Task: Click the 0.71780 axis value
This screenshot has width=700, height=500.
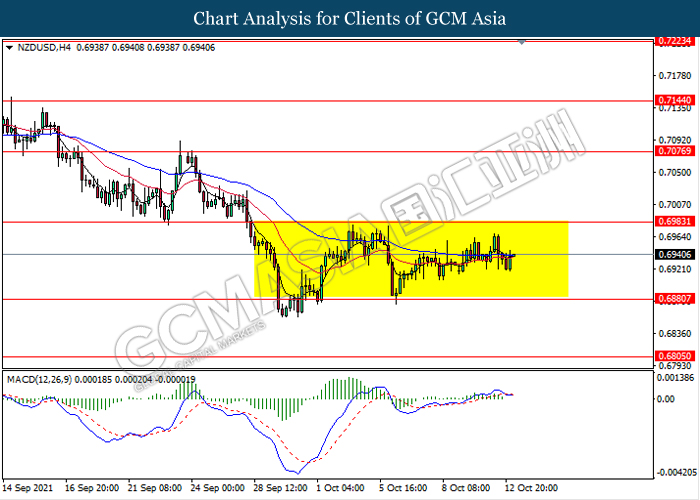Action: 675,76
